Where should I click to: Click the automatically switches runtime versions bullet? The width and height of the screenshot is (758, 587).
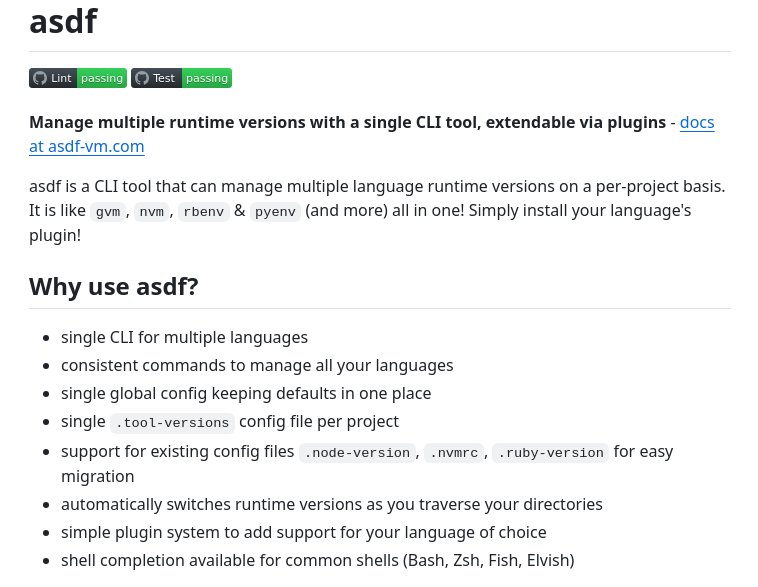click(331, 504)
